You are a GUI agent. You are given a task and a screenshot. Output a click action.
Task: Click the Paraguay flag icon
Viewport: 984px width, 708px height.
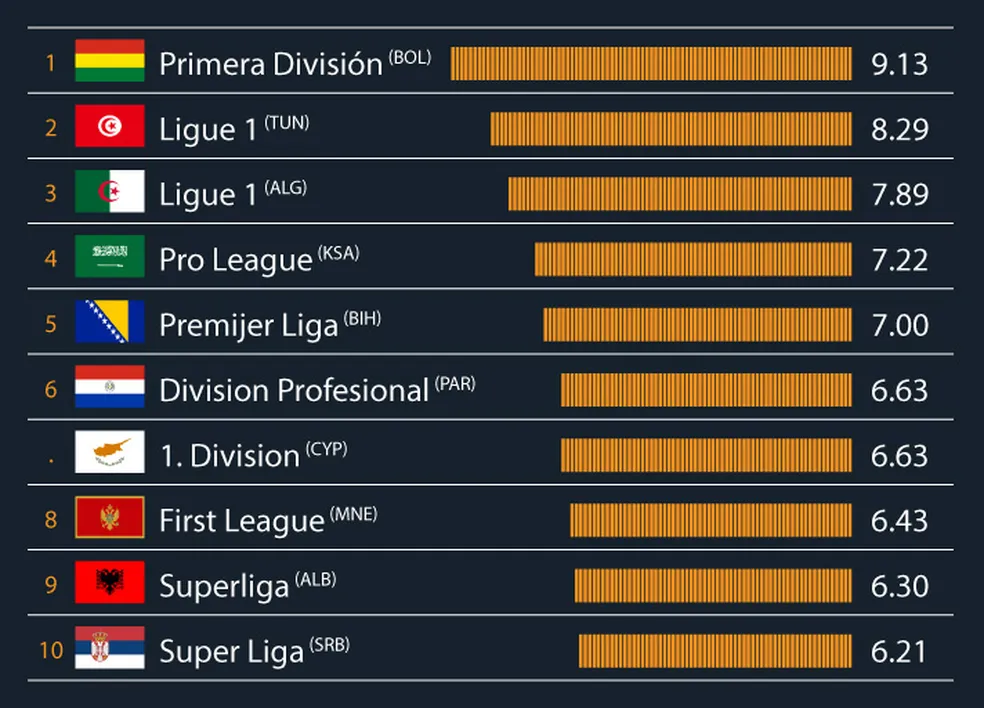click(x=110, y=387)
